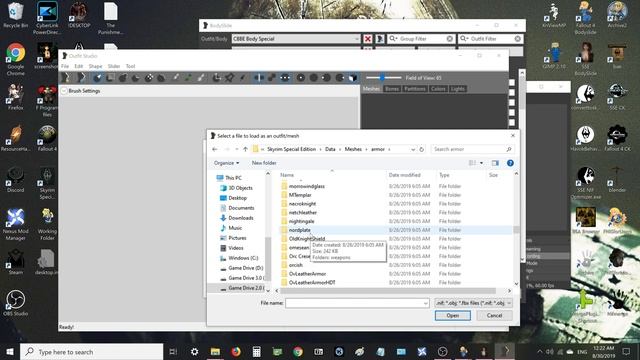Switch to the Lights tab
Image resolution: width=640 pixels, height=360 pixels.
(458, 89)
